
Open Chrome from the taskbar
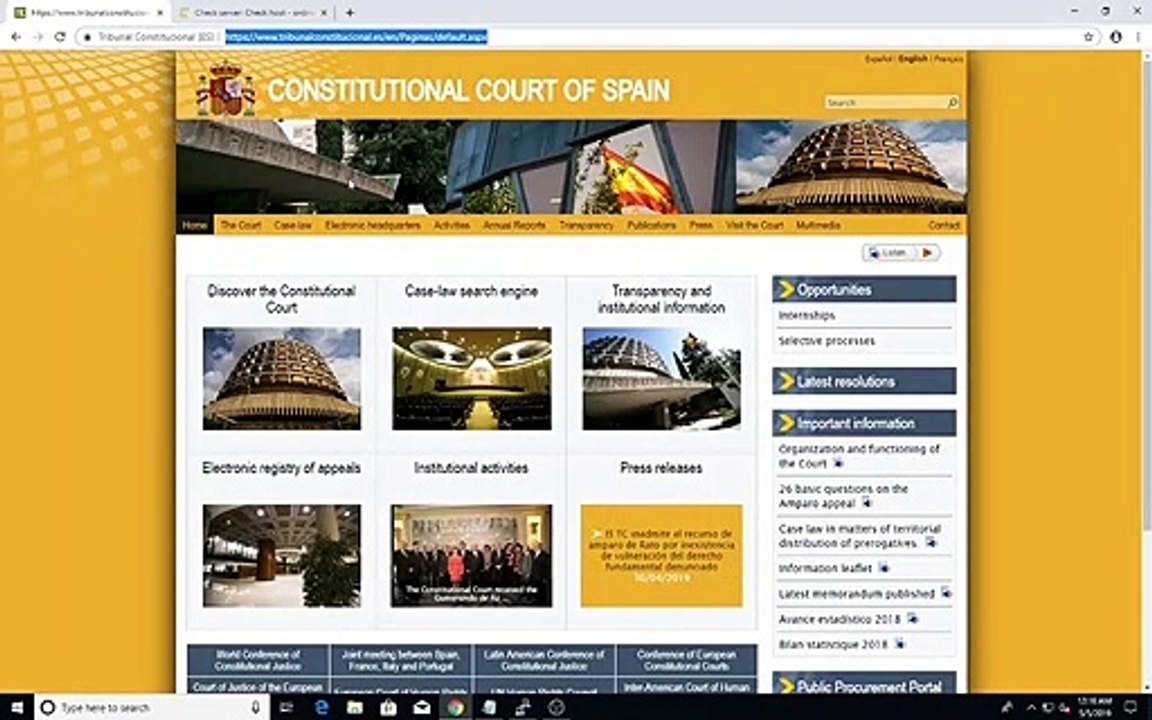(456, 708)
